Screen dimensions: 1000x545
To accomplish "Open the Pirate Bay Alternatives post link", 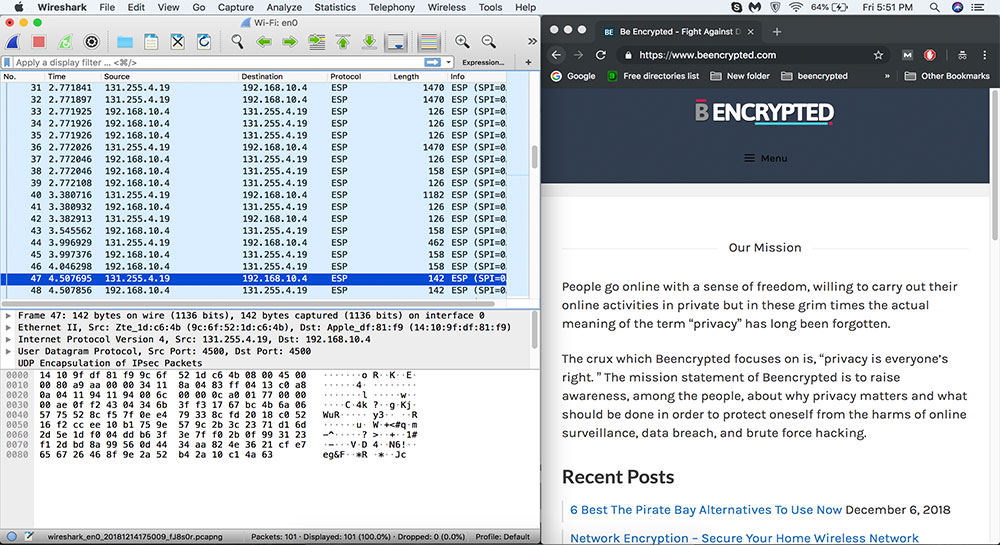I will coord(706,510).
